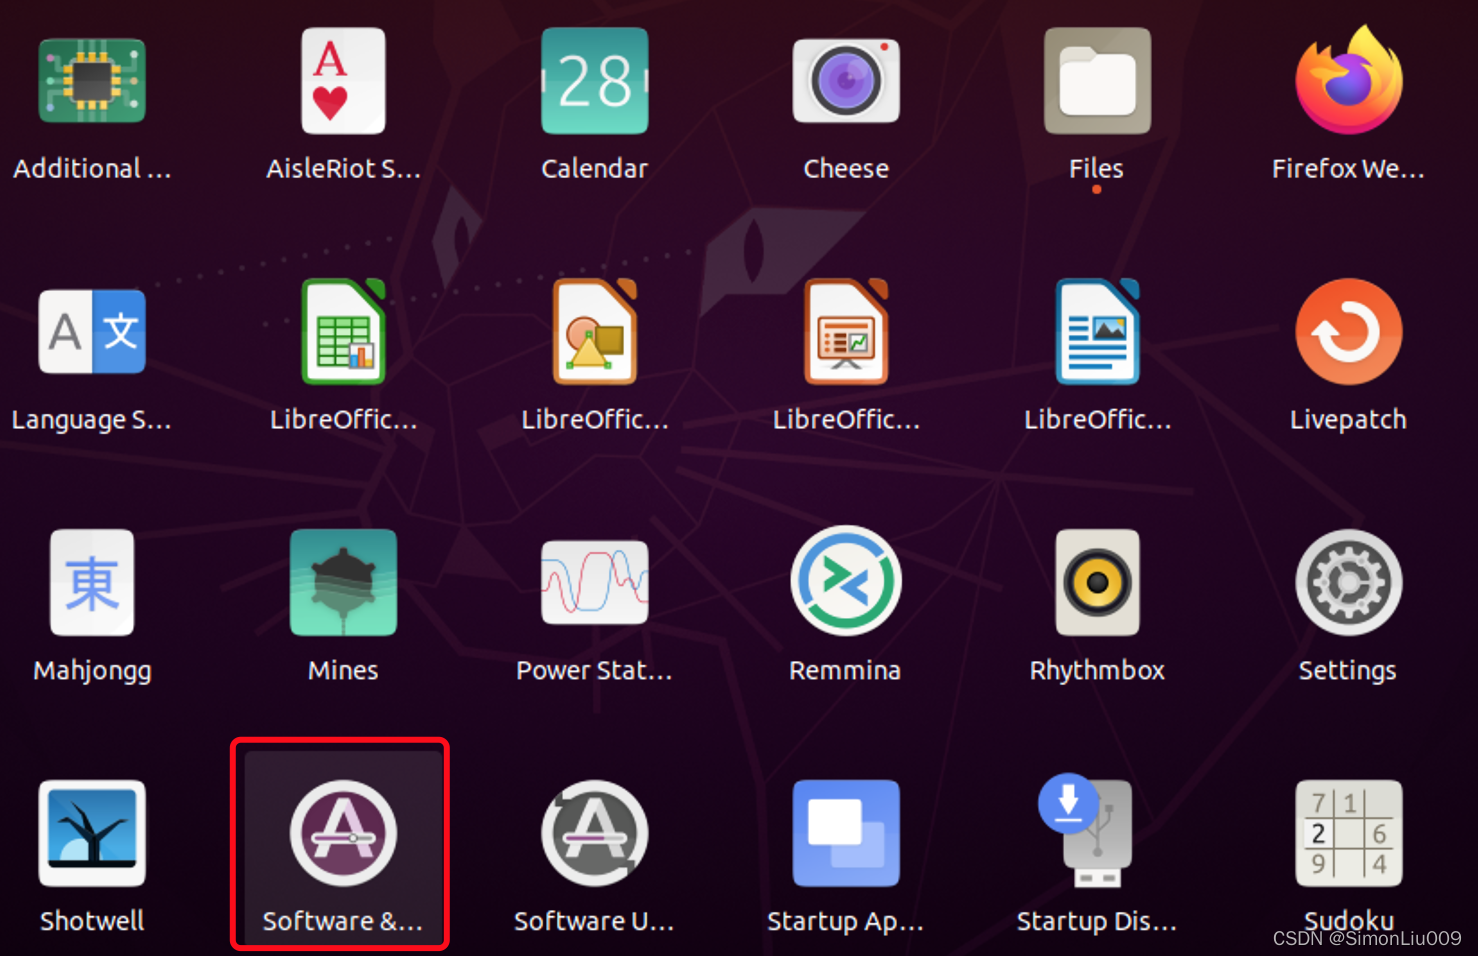
Task: Start the Mines game
Action: pos(343,583)
